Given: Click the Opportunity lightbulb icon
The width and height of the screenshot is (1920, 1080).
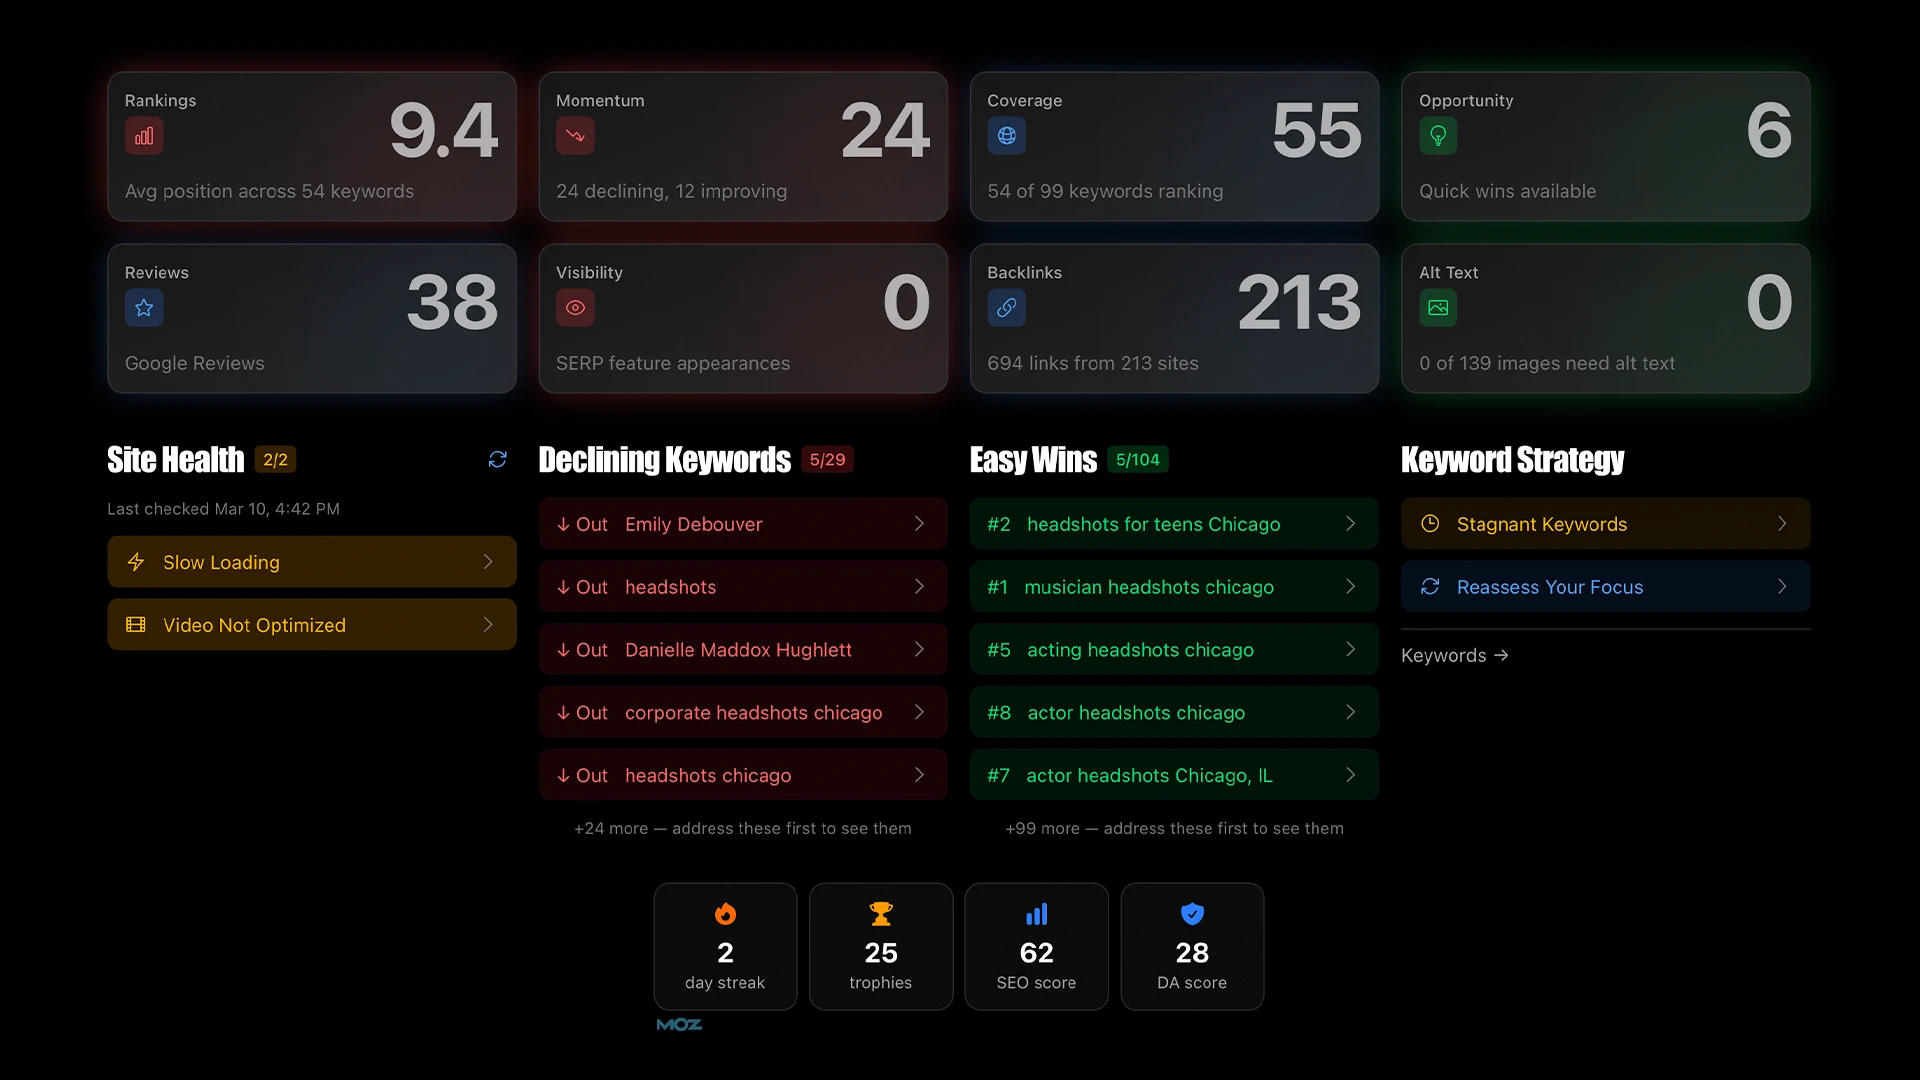Looking at the screenshot, I should click(1438, 136).
